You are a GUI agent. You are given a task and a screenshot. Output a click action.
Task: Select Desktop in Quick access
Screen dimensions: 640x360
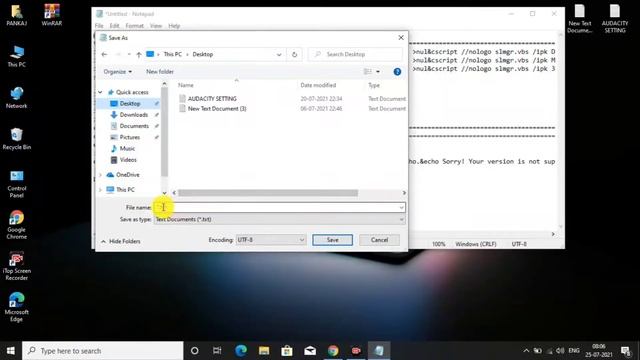[x=130, y=104]
